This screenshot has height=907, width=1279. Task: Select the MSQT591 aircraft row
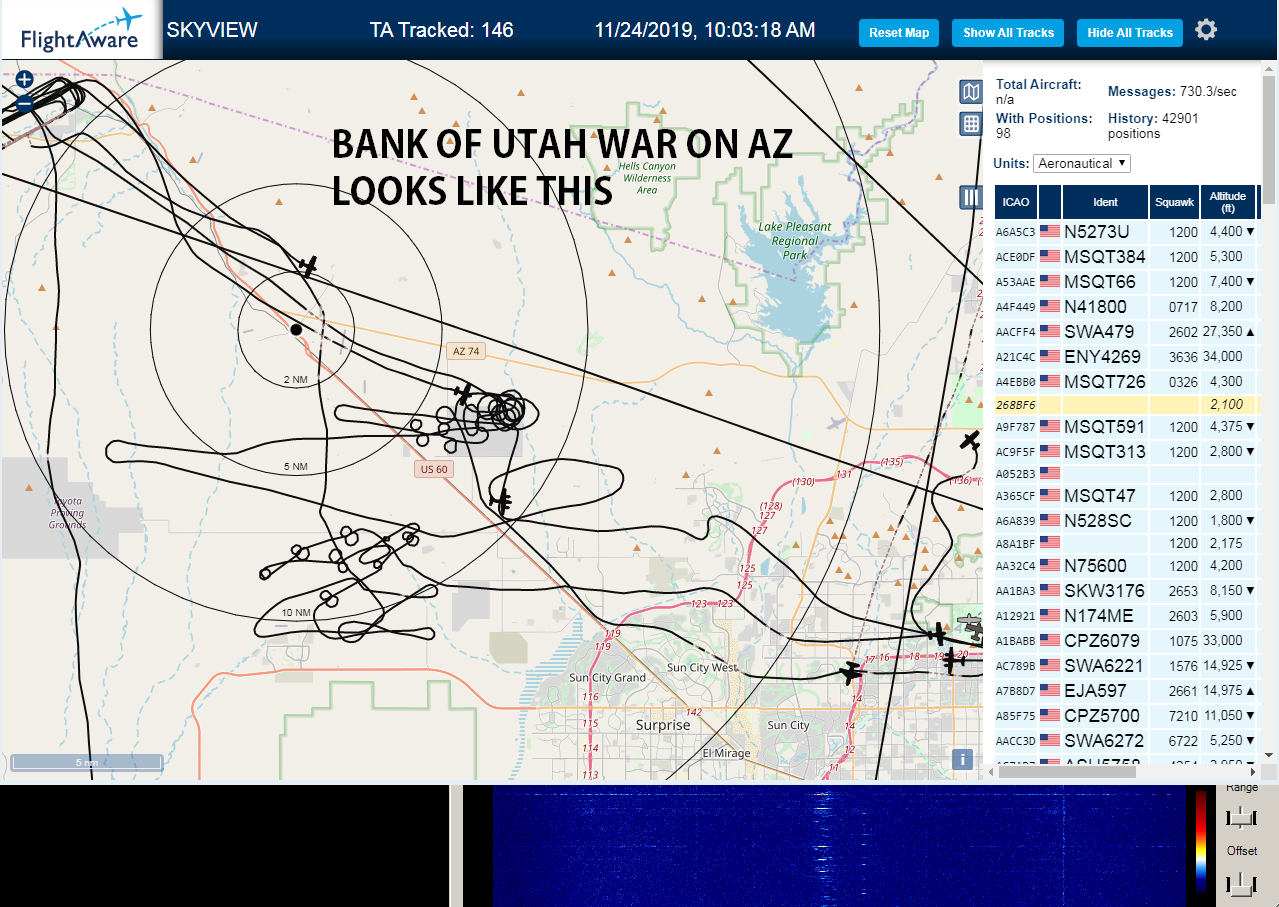[x=1127, y=427]
